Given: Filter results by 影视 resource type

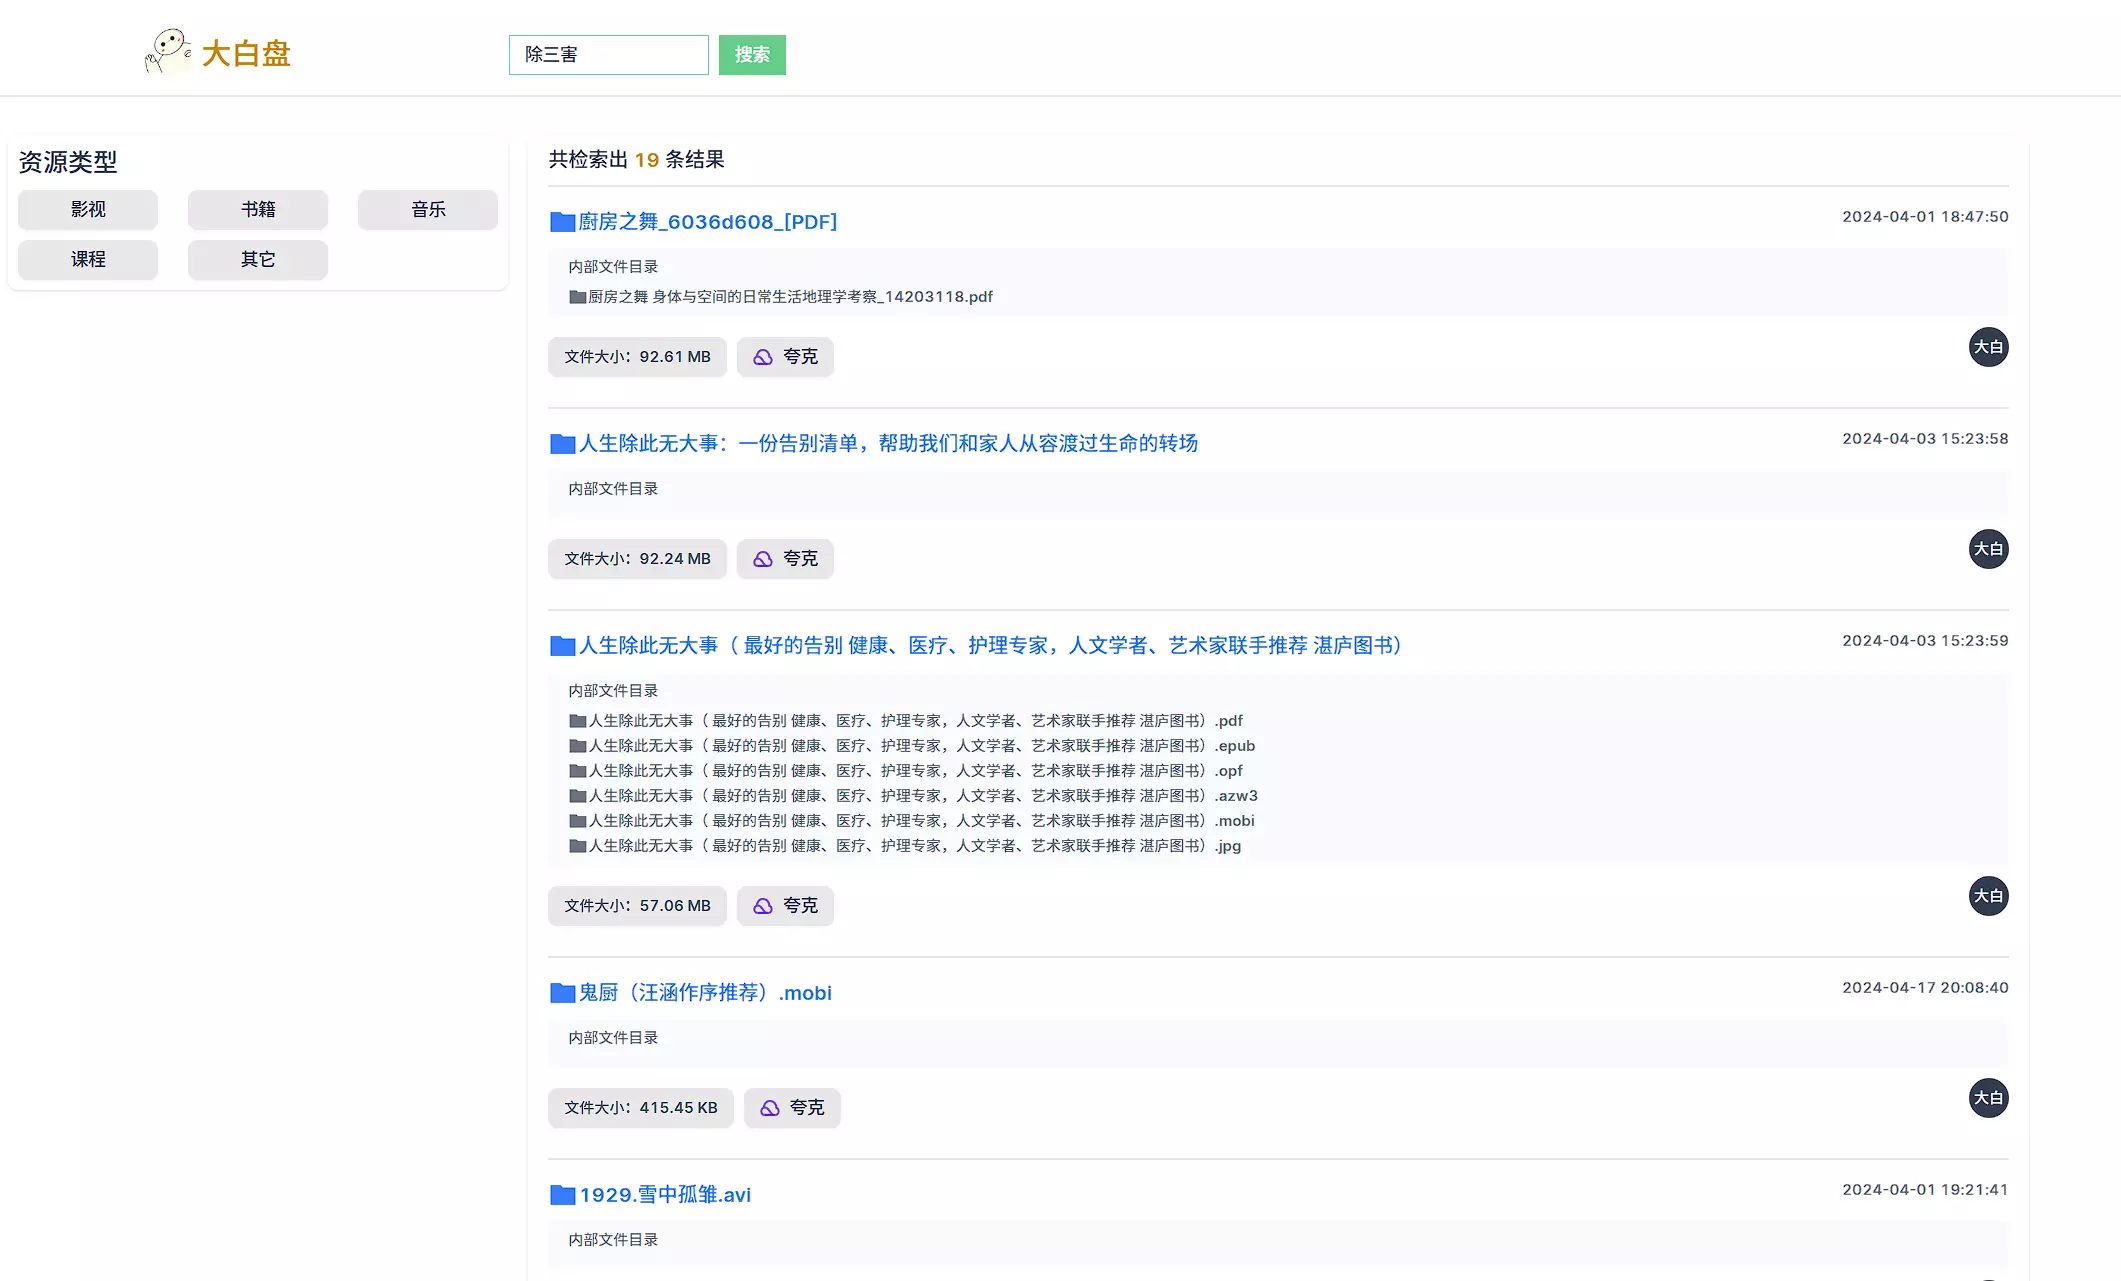Looking at the screenshot, I should [88, 210].
